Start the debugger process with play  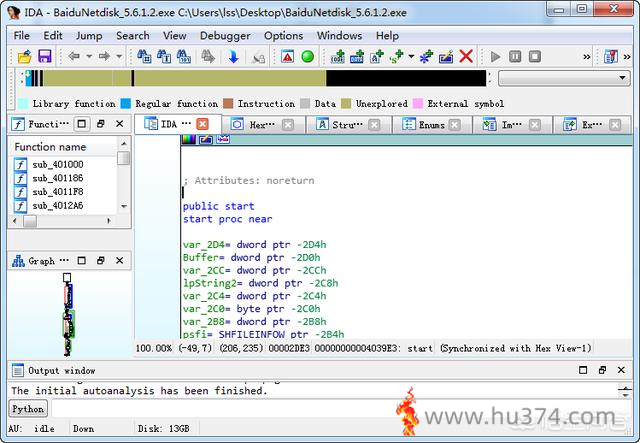(x=496, y=56)
